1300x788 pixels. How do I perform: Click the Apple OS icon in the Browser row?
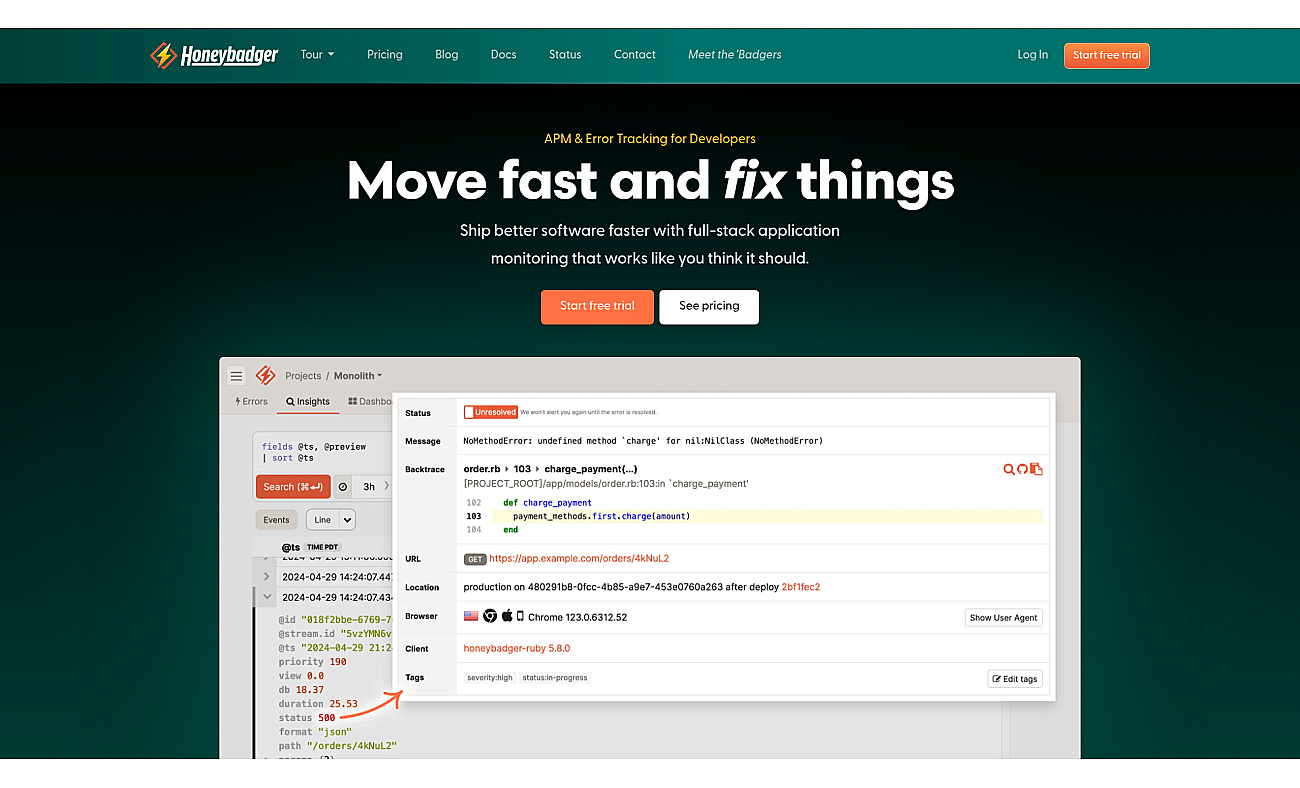point(507,616)
